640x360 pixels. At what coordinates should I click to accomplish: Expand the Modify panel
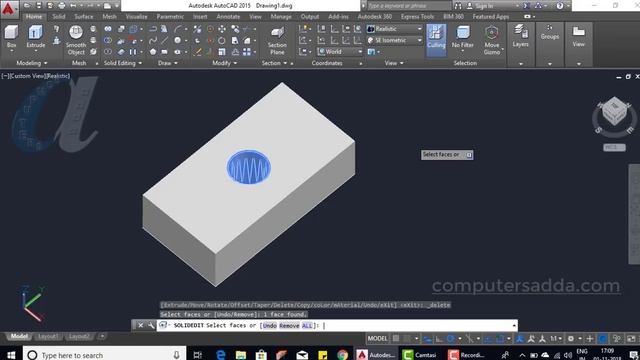point(224,63)
